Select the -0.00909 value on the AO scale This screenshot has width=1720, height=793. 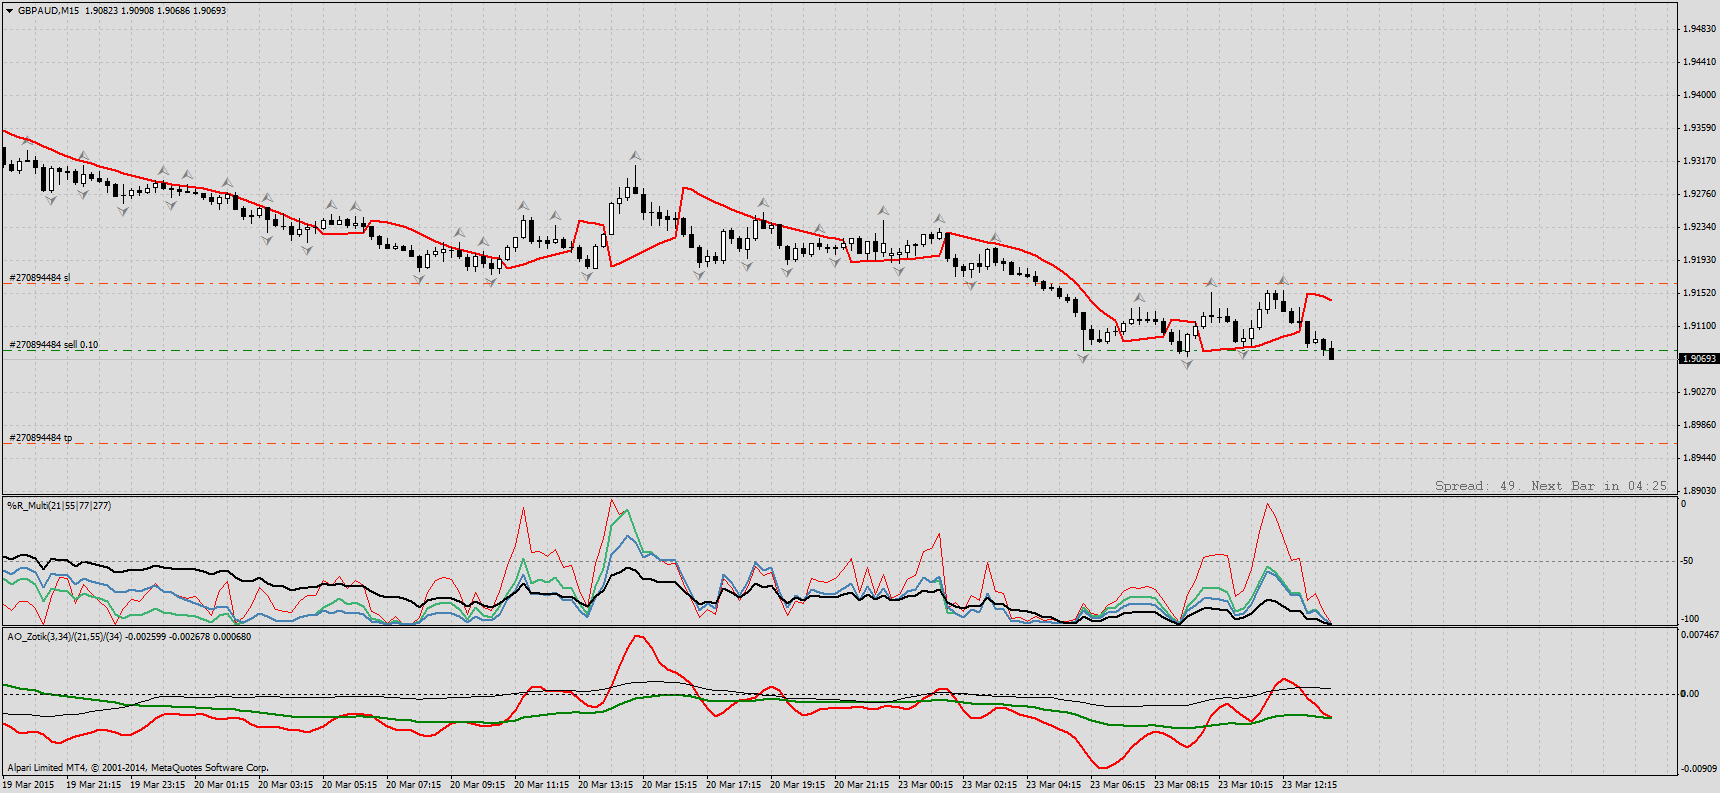pyautogui.click(x=1698, y=768)
